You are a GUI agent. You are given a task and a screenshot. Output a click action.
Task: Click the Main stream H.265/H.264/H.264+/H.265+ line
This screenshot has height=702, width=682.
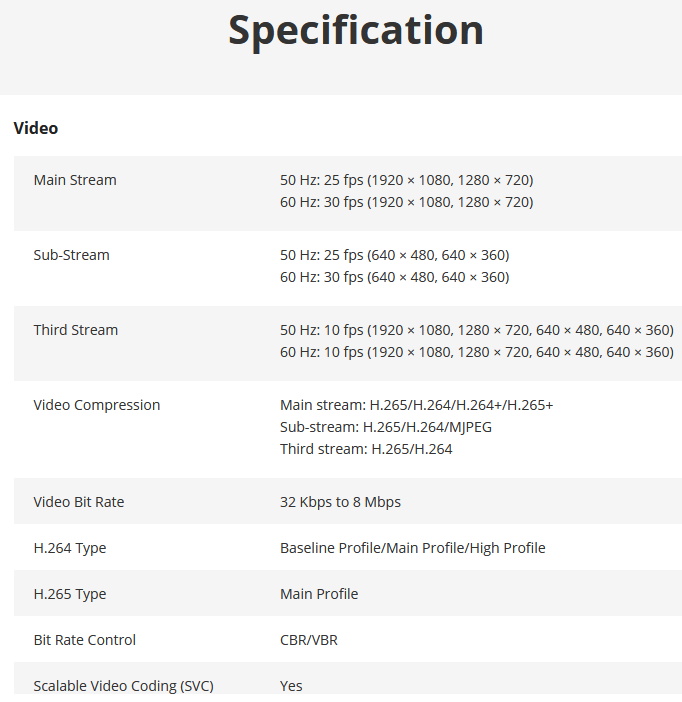point(416,405)
